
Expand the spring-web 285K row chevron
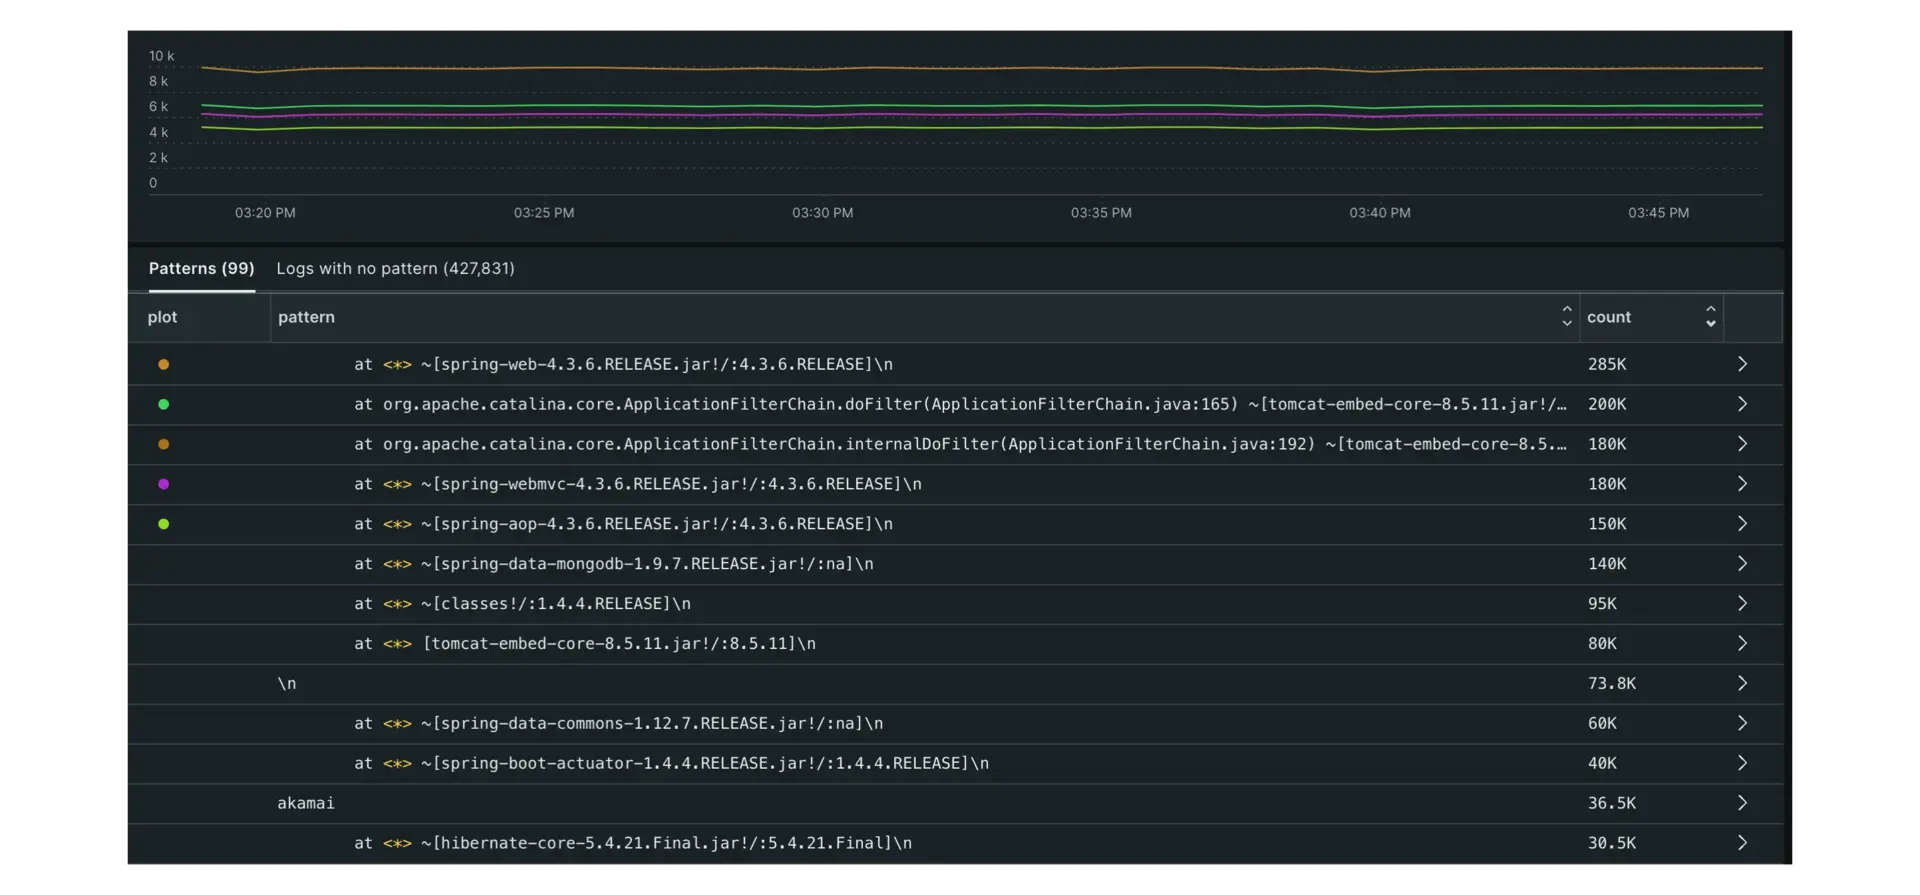pyautogui.click(x=1742, y=365)
